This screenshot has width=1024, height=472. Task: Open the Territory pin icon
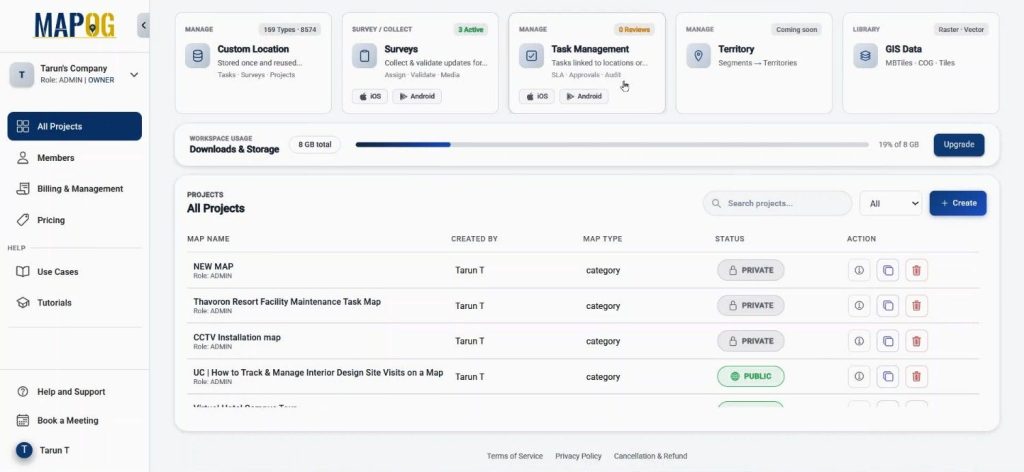click(x=698, y=56)
